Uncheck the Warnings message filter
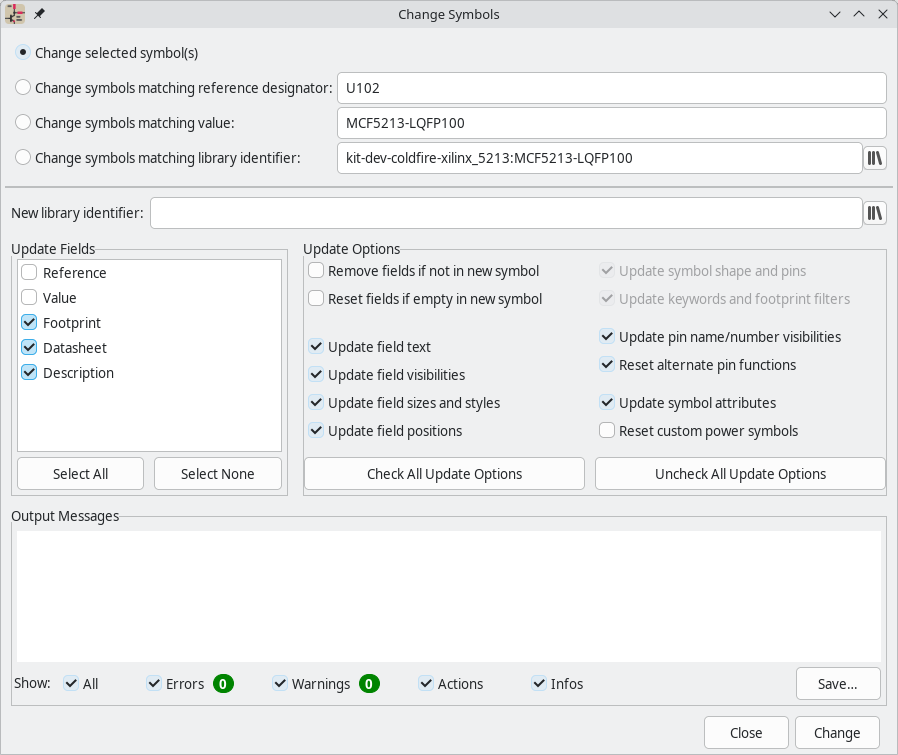 pyautogui.click(x=280, y=683)
